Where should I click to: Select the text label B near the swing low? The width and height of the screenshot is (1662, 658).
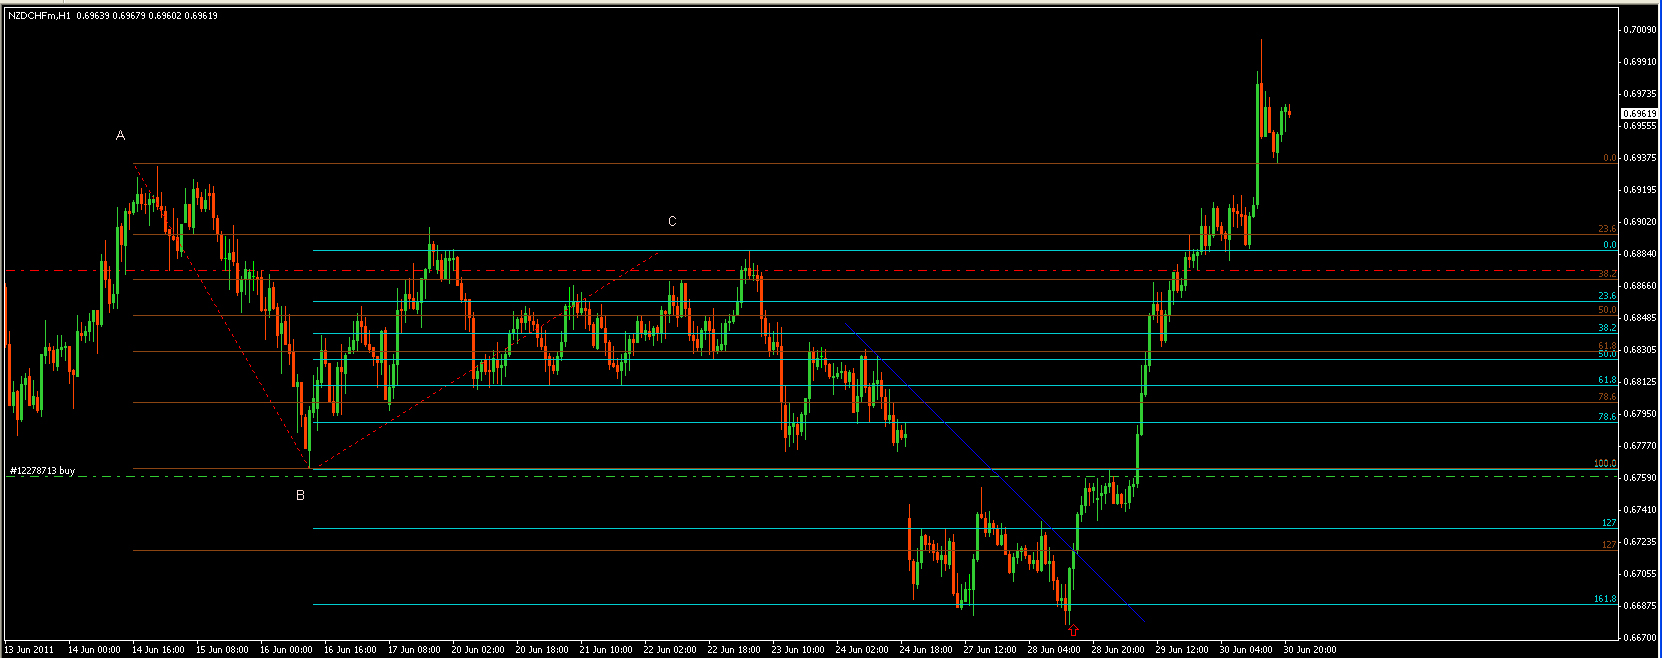click(x=300, y=495)
